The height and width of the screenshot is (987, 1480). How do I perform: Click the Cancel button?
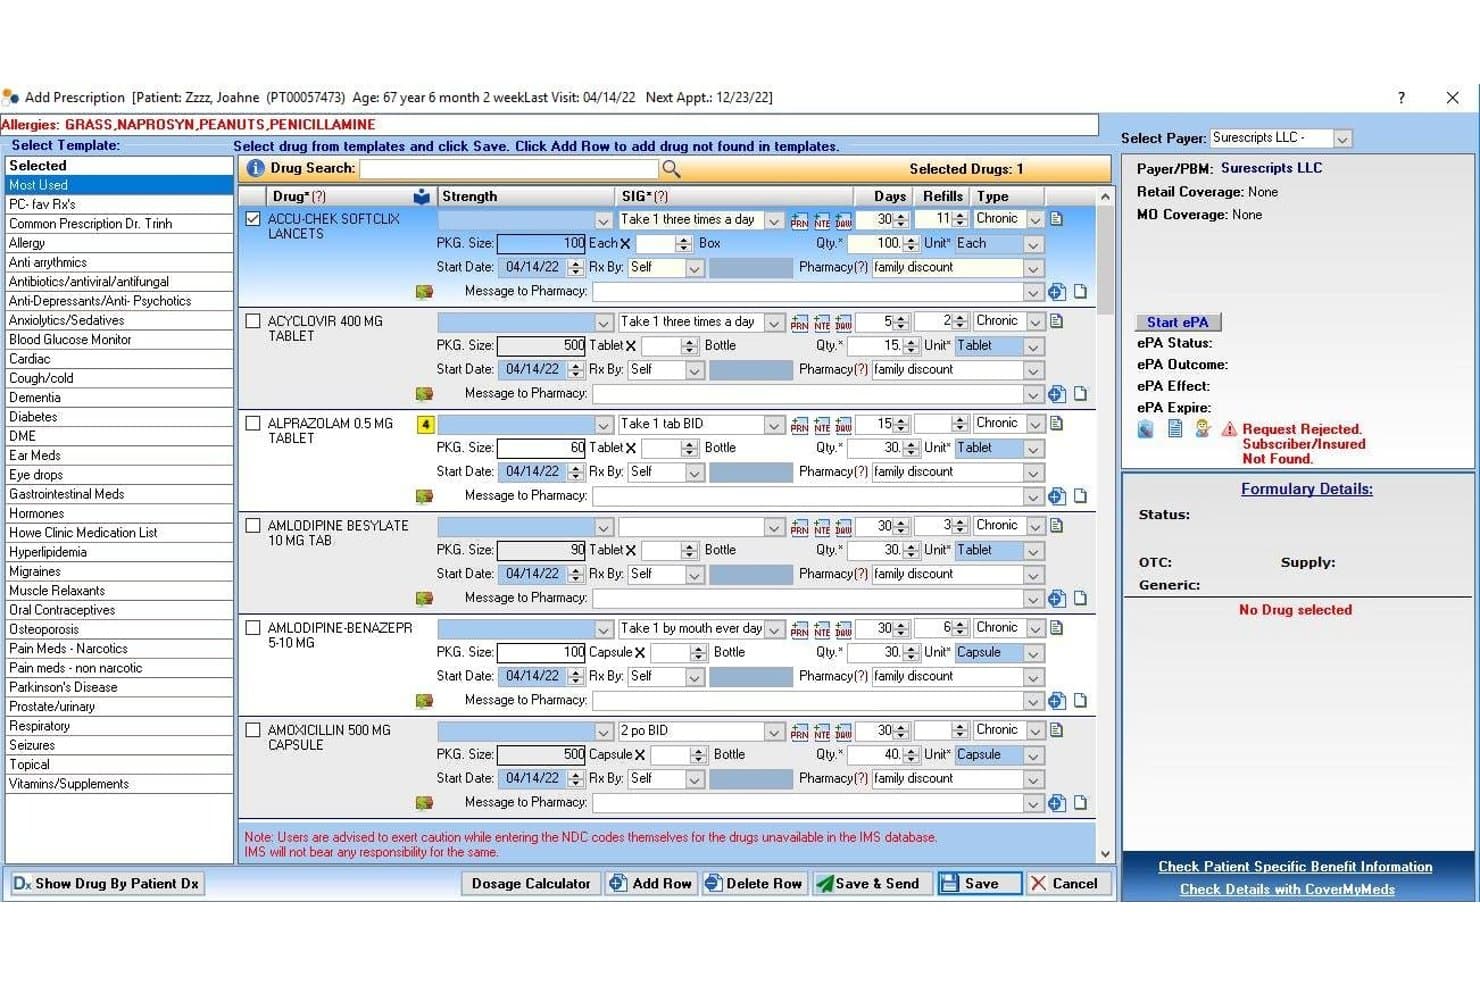[1066, 884]
